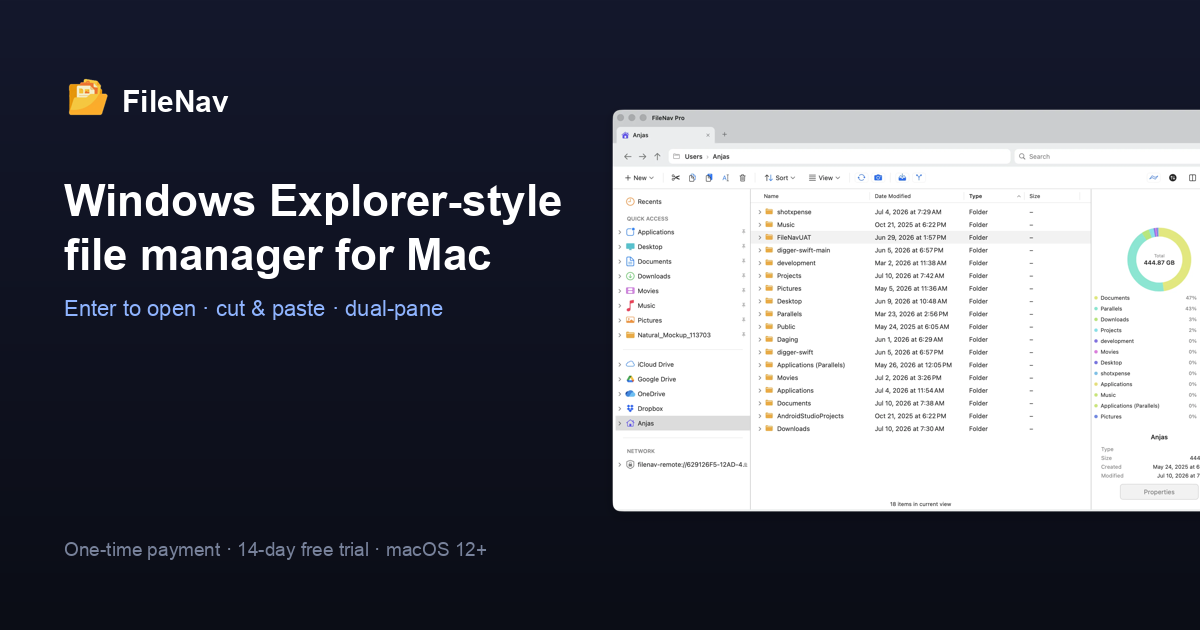Expand the FileNavUAT folder chevron
The width and height of the screenshot is (1200, 630).
[x=759, y=238]
